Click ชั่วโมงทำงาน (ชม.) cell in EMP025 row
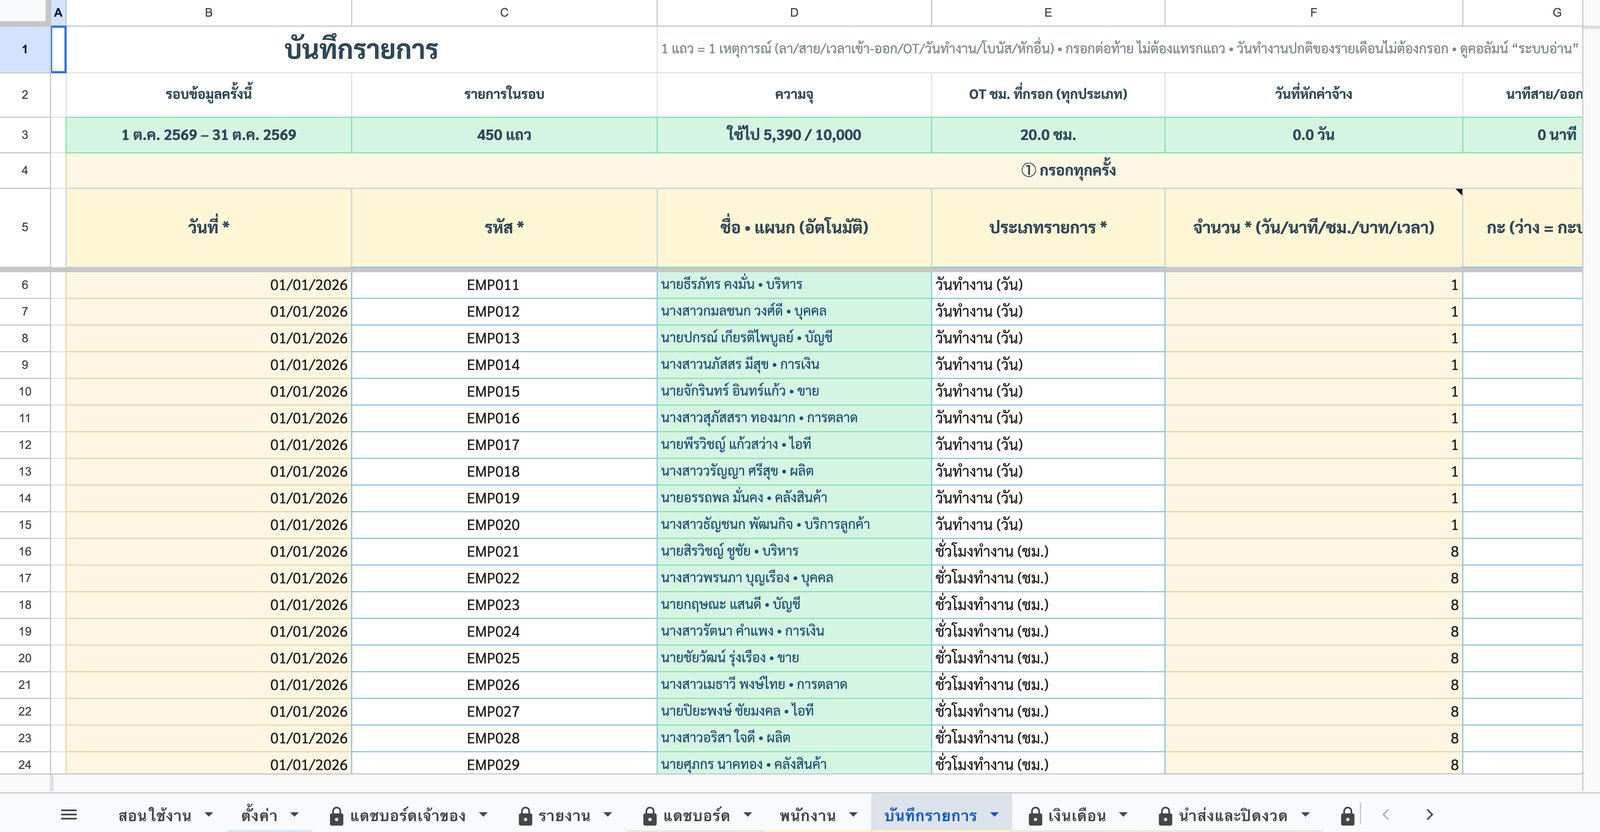This screenshot has width=1600, height=832. [x=1048, y=658]
